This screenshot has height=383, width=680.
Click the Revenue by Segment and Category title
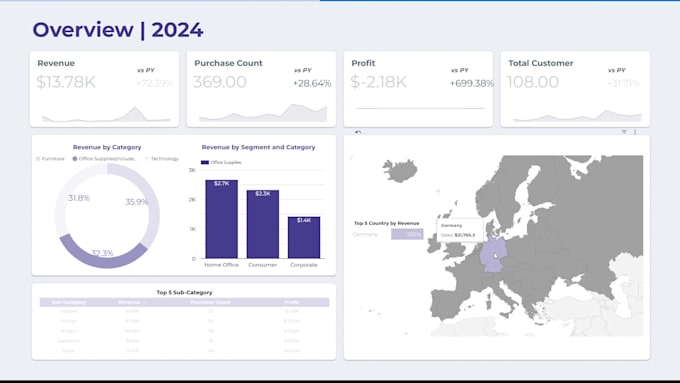[258, 147]
